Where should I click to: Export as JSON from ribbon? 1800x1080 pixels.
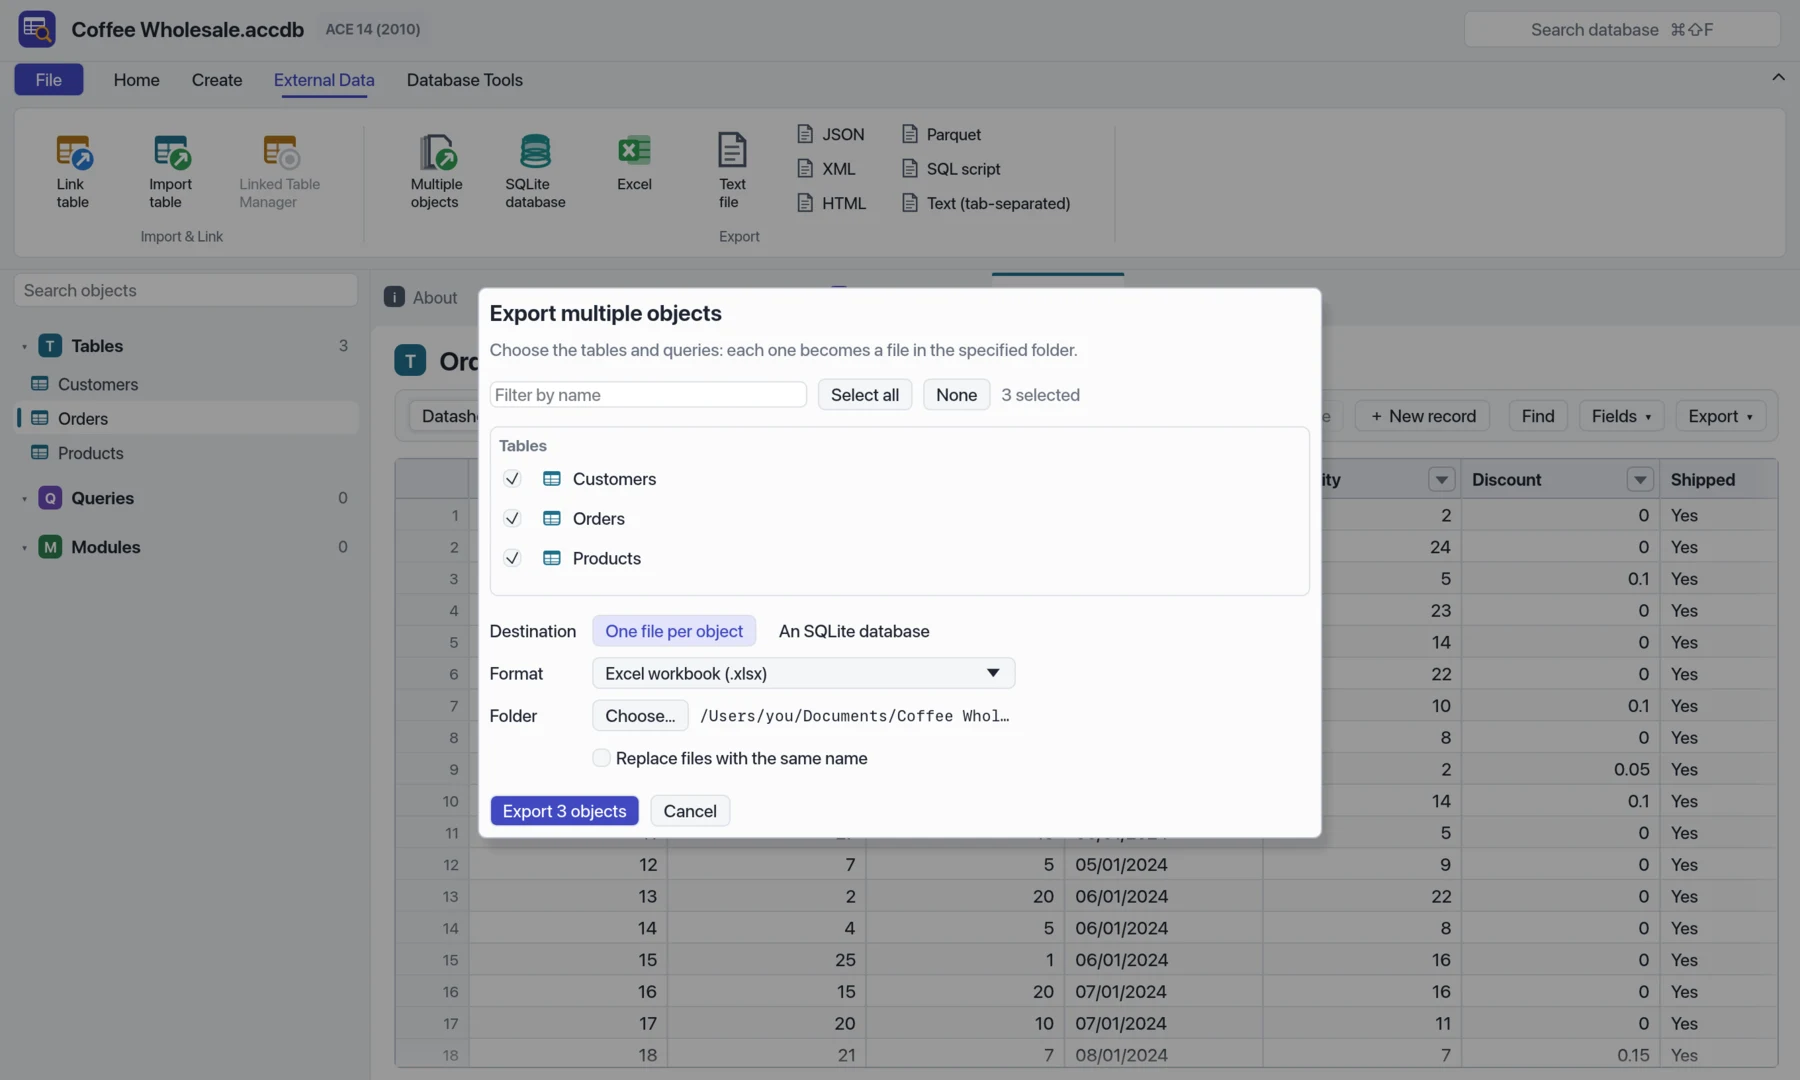point(831,134)
